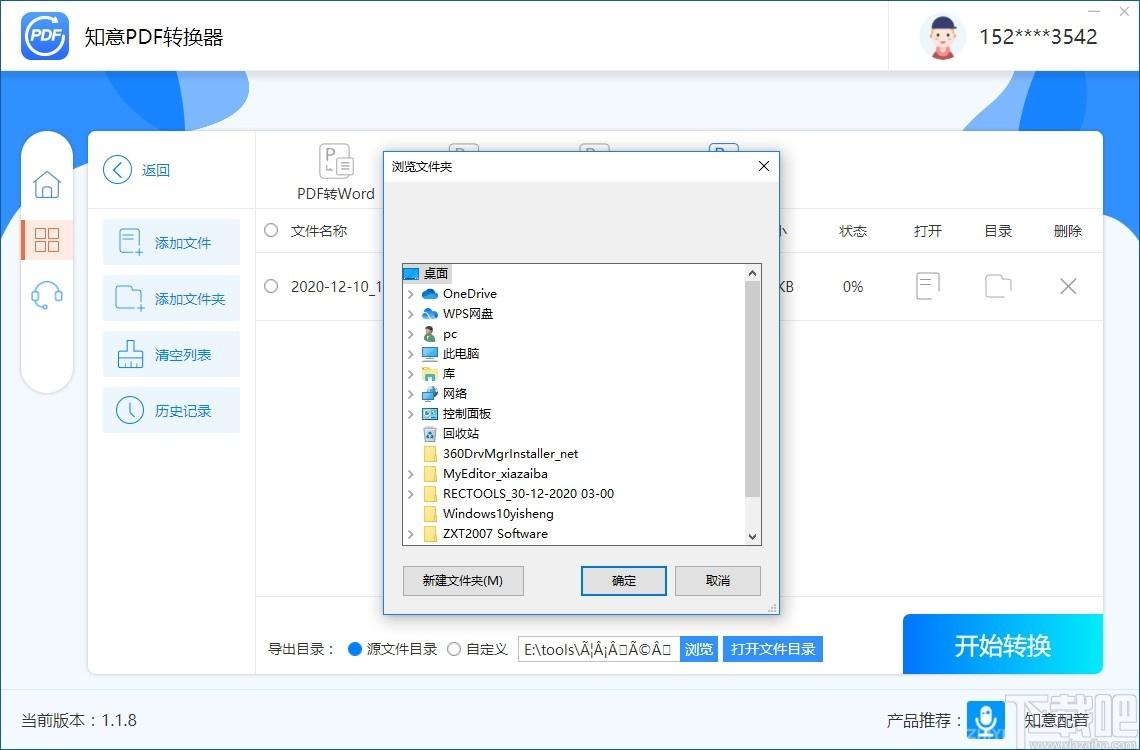Open the user avatar profile
Screen dimensions: 1140x750
pyautogui.click(x=942, y=36)
